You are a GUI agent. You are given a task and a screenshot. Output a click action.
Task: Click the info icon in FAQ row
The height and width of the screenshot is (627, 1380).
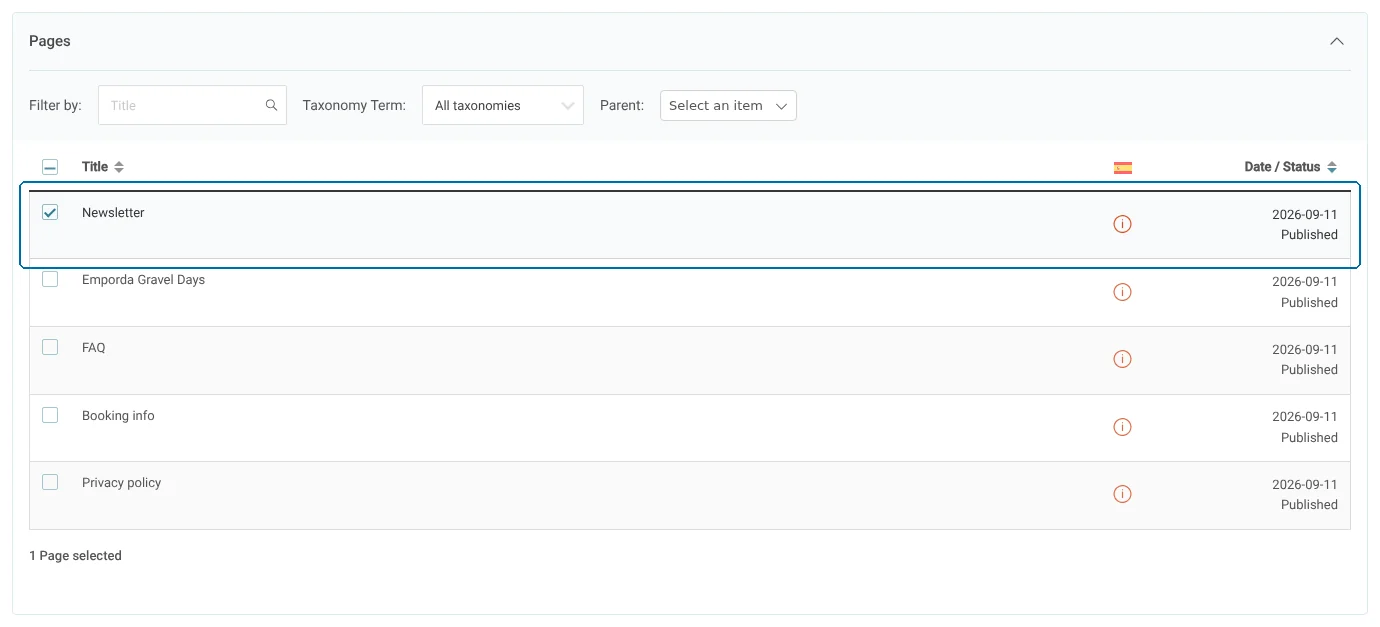click(x=1122, y=359)
